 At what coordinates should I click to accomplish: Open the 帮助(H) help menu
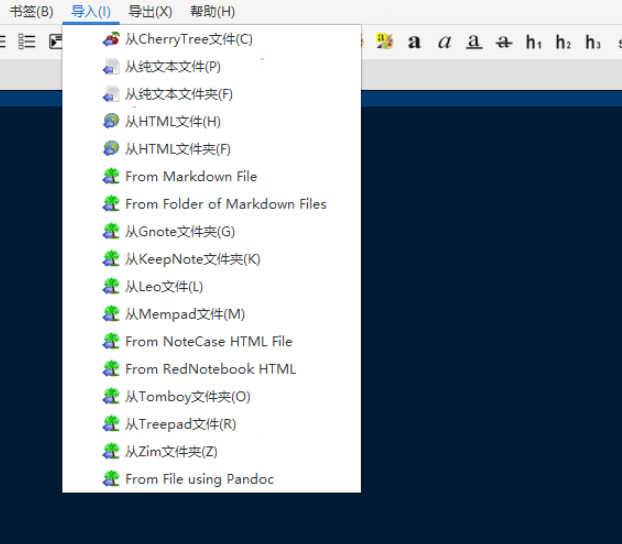(213, 12)
